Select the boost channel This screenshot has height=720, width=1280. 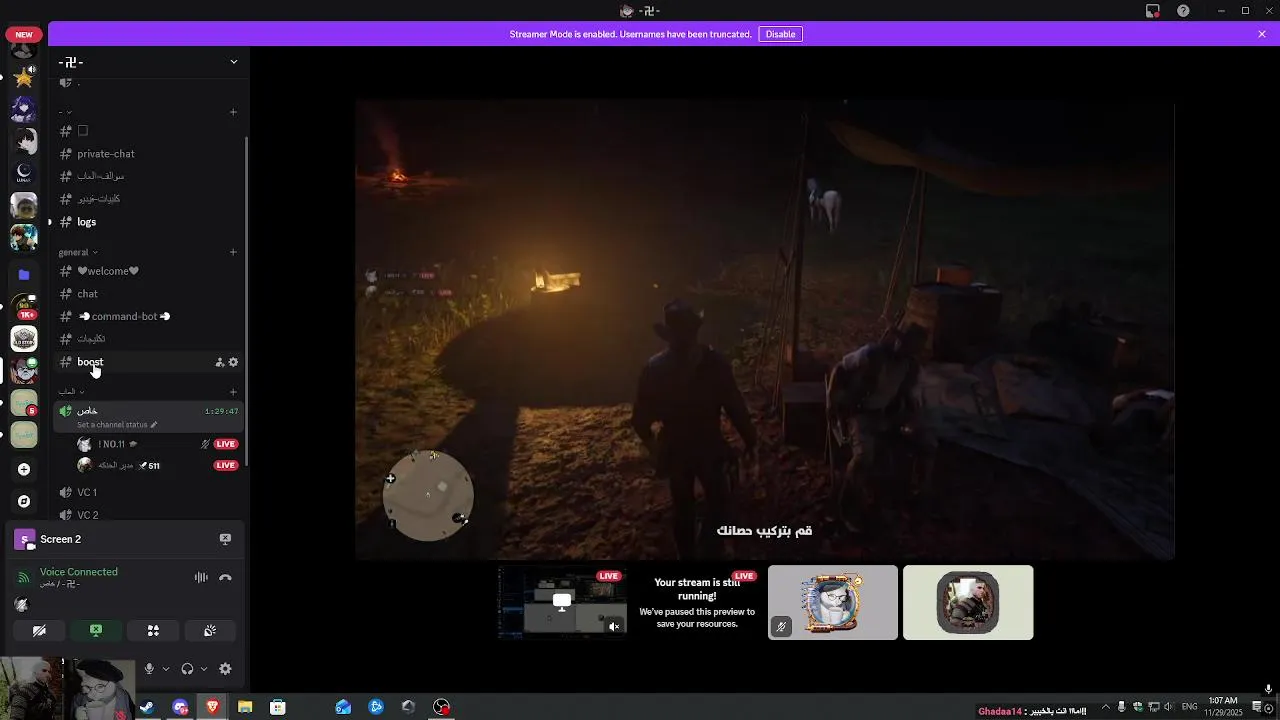148,362
